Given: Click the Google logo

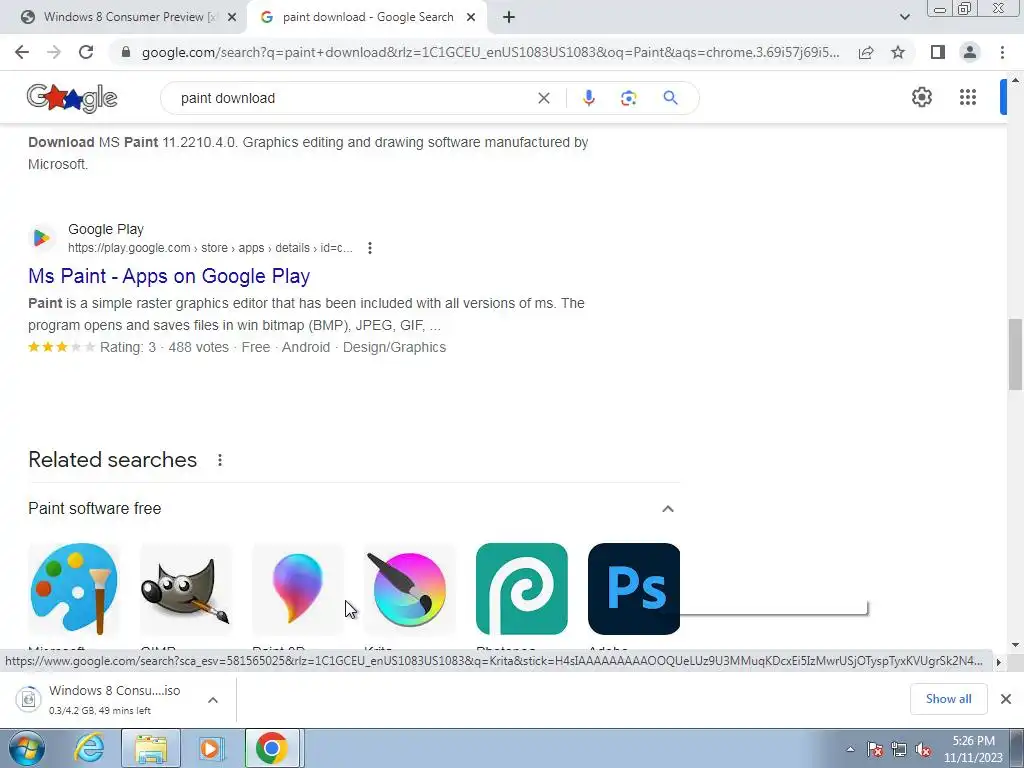Looking at the screenshot, I should (x=72, y=98).
